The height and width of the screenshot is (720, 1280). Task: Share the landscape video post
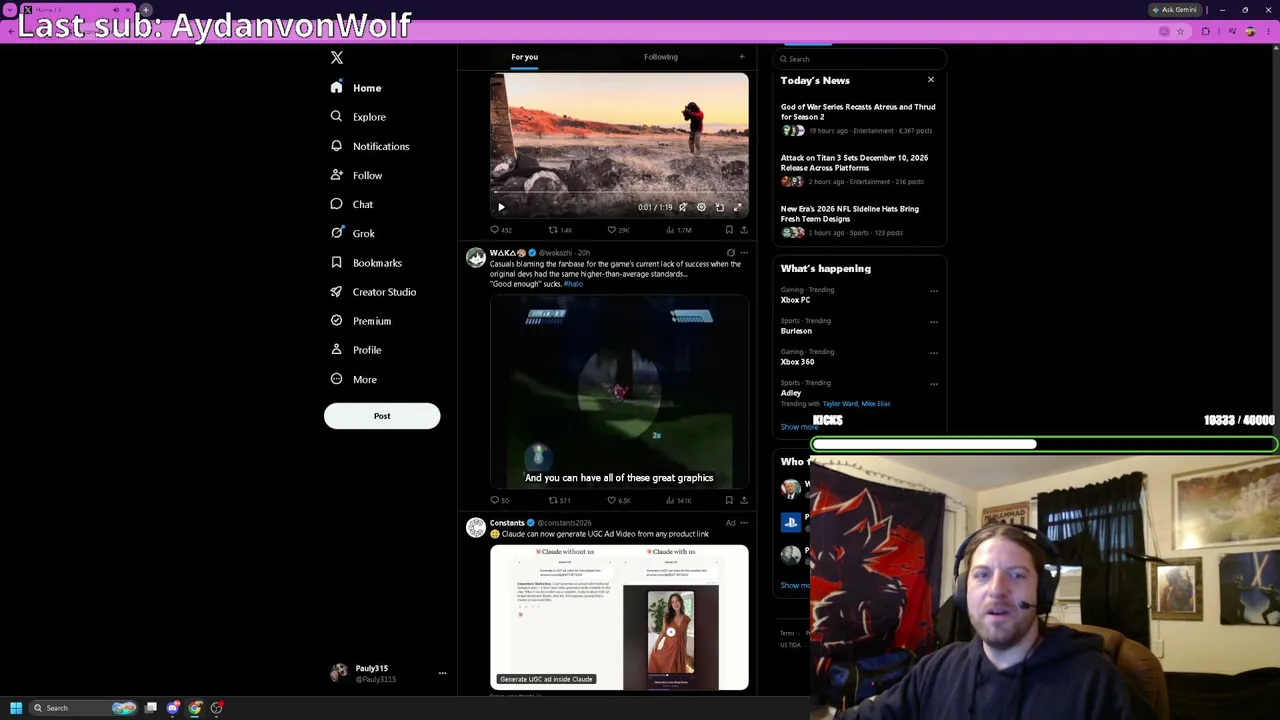coord(743,230)
